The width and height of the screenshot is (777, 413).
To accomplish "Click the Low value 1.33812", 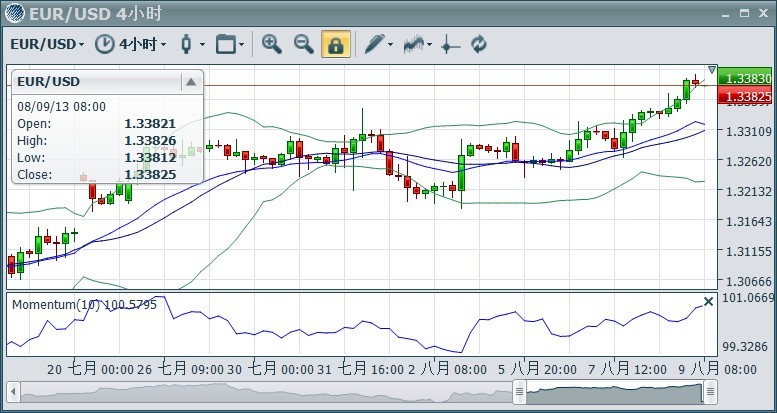I will point(150,158).
